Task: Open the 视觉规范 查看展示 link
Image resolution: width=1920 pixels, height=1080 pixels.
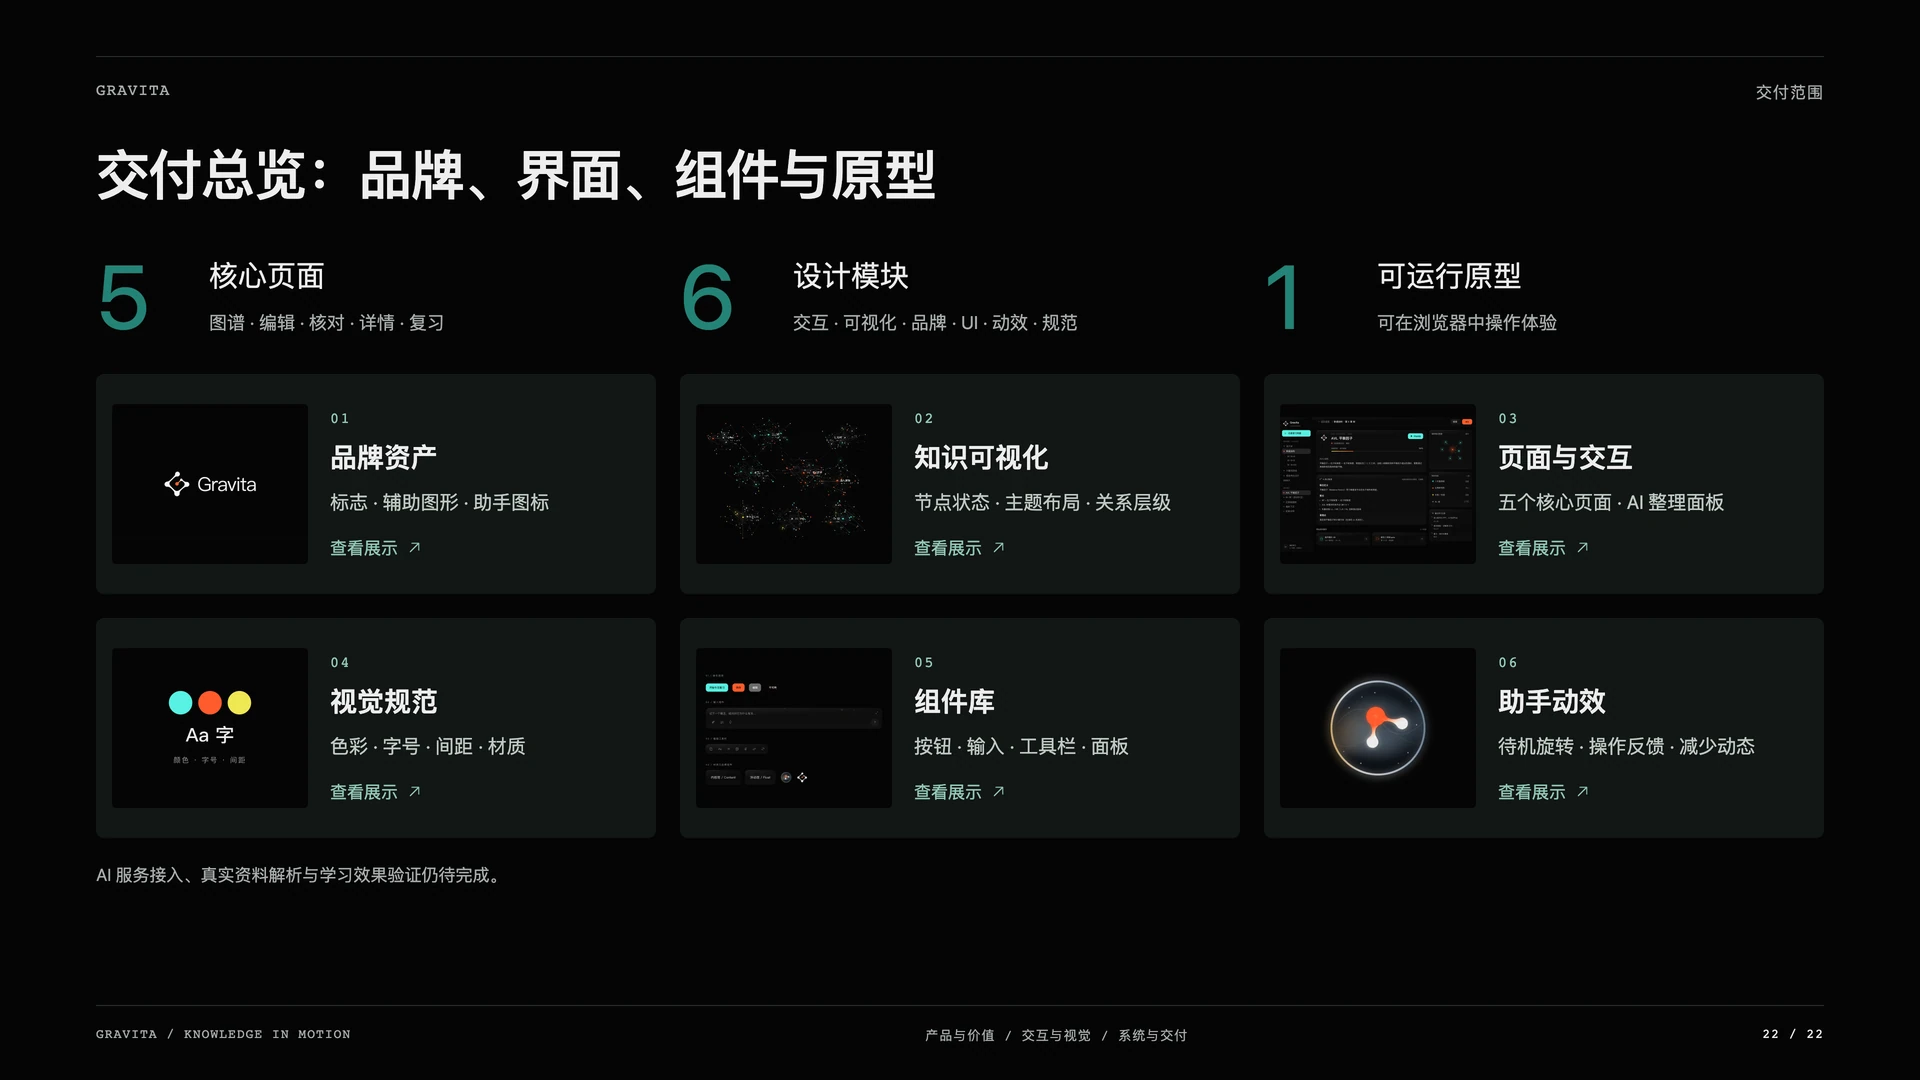Action: pyautogui.click(x=375, y=792)
